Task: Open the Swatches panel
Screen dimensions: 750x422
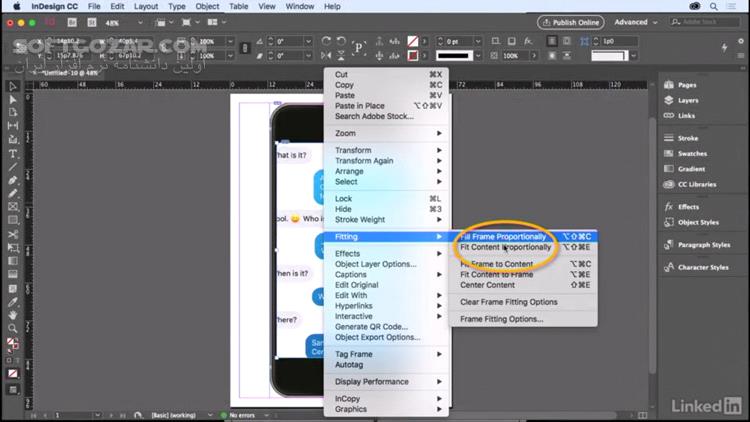Action: [x=685, y=153]
